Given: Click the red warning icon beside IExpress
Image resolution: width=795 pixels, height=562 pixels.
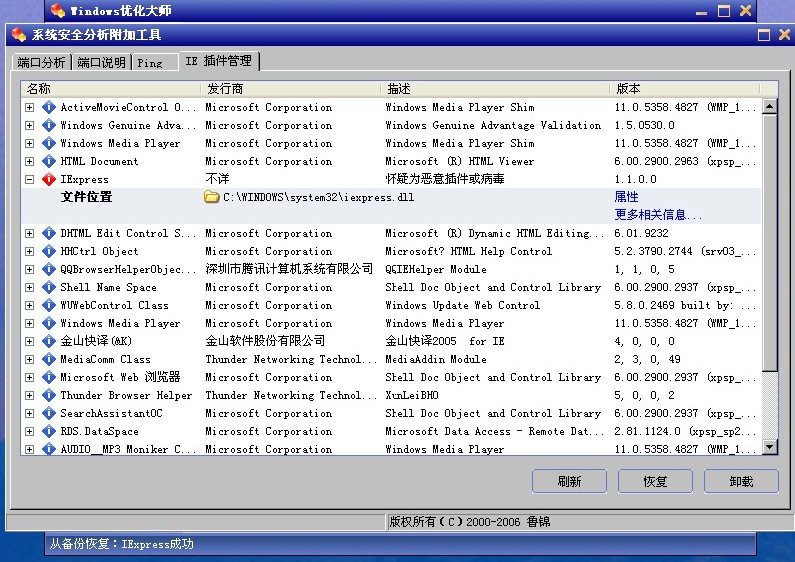Looking at the screenshot, I should [48, 180].
